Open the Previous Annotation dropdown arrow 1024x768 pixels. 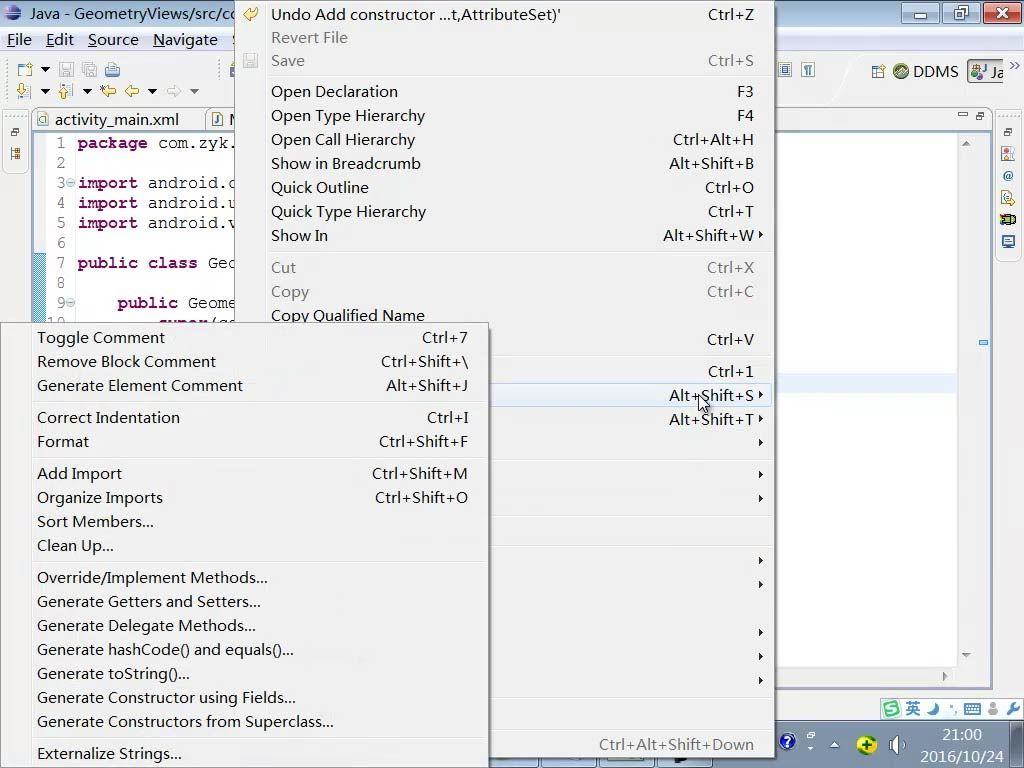[87, 91]
